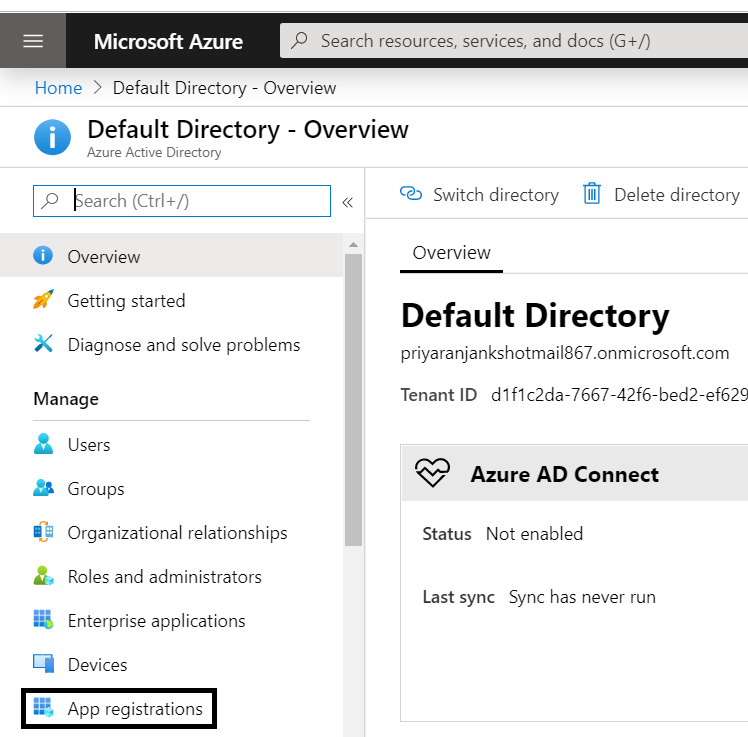
Task: Click the 'Sync has never run' value
Action: [582, 597]
